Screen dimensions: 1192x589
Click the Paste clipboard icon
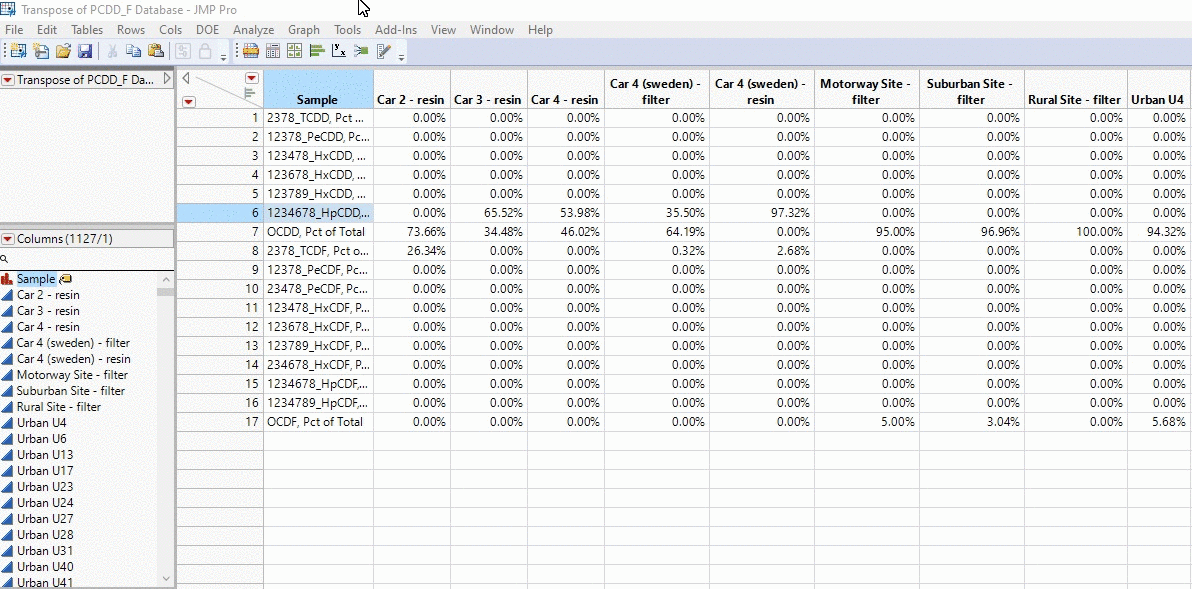point(156,51)
